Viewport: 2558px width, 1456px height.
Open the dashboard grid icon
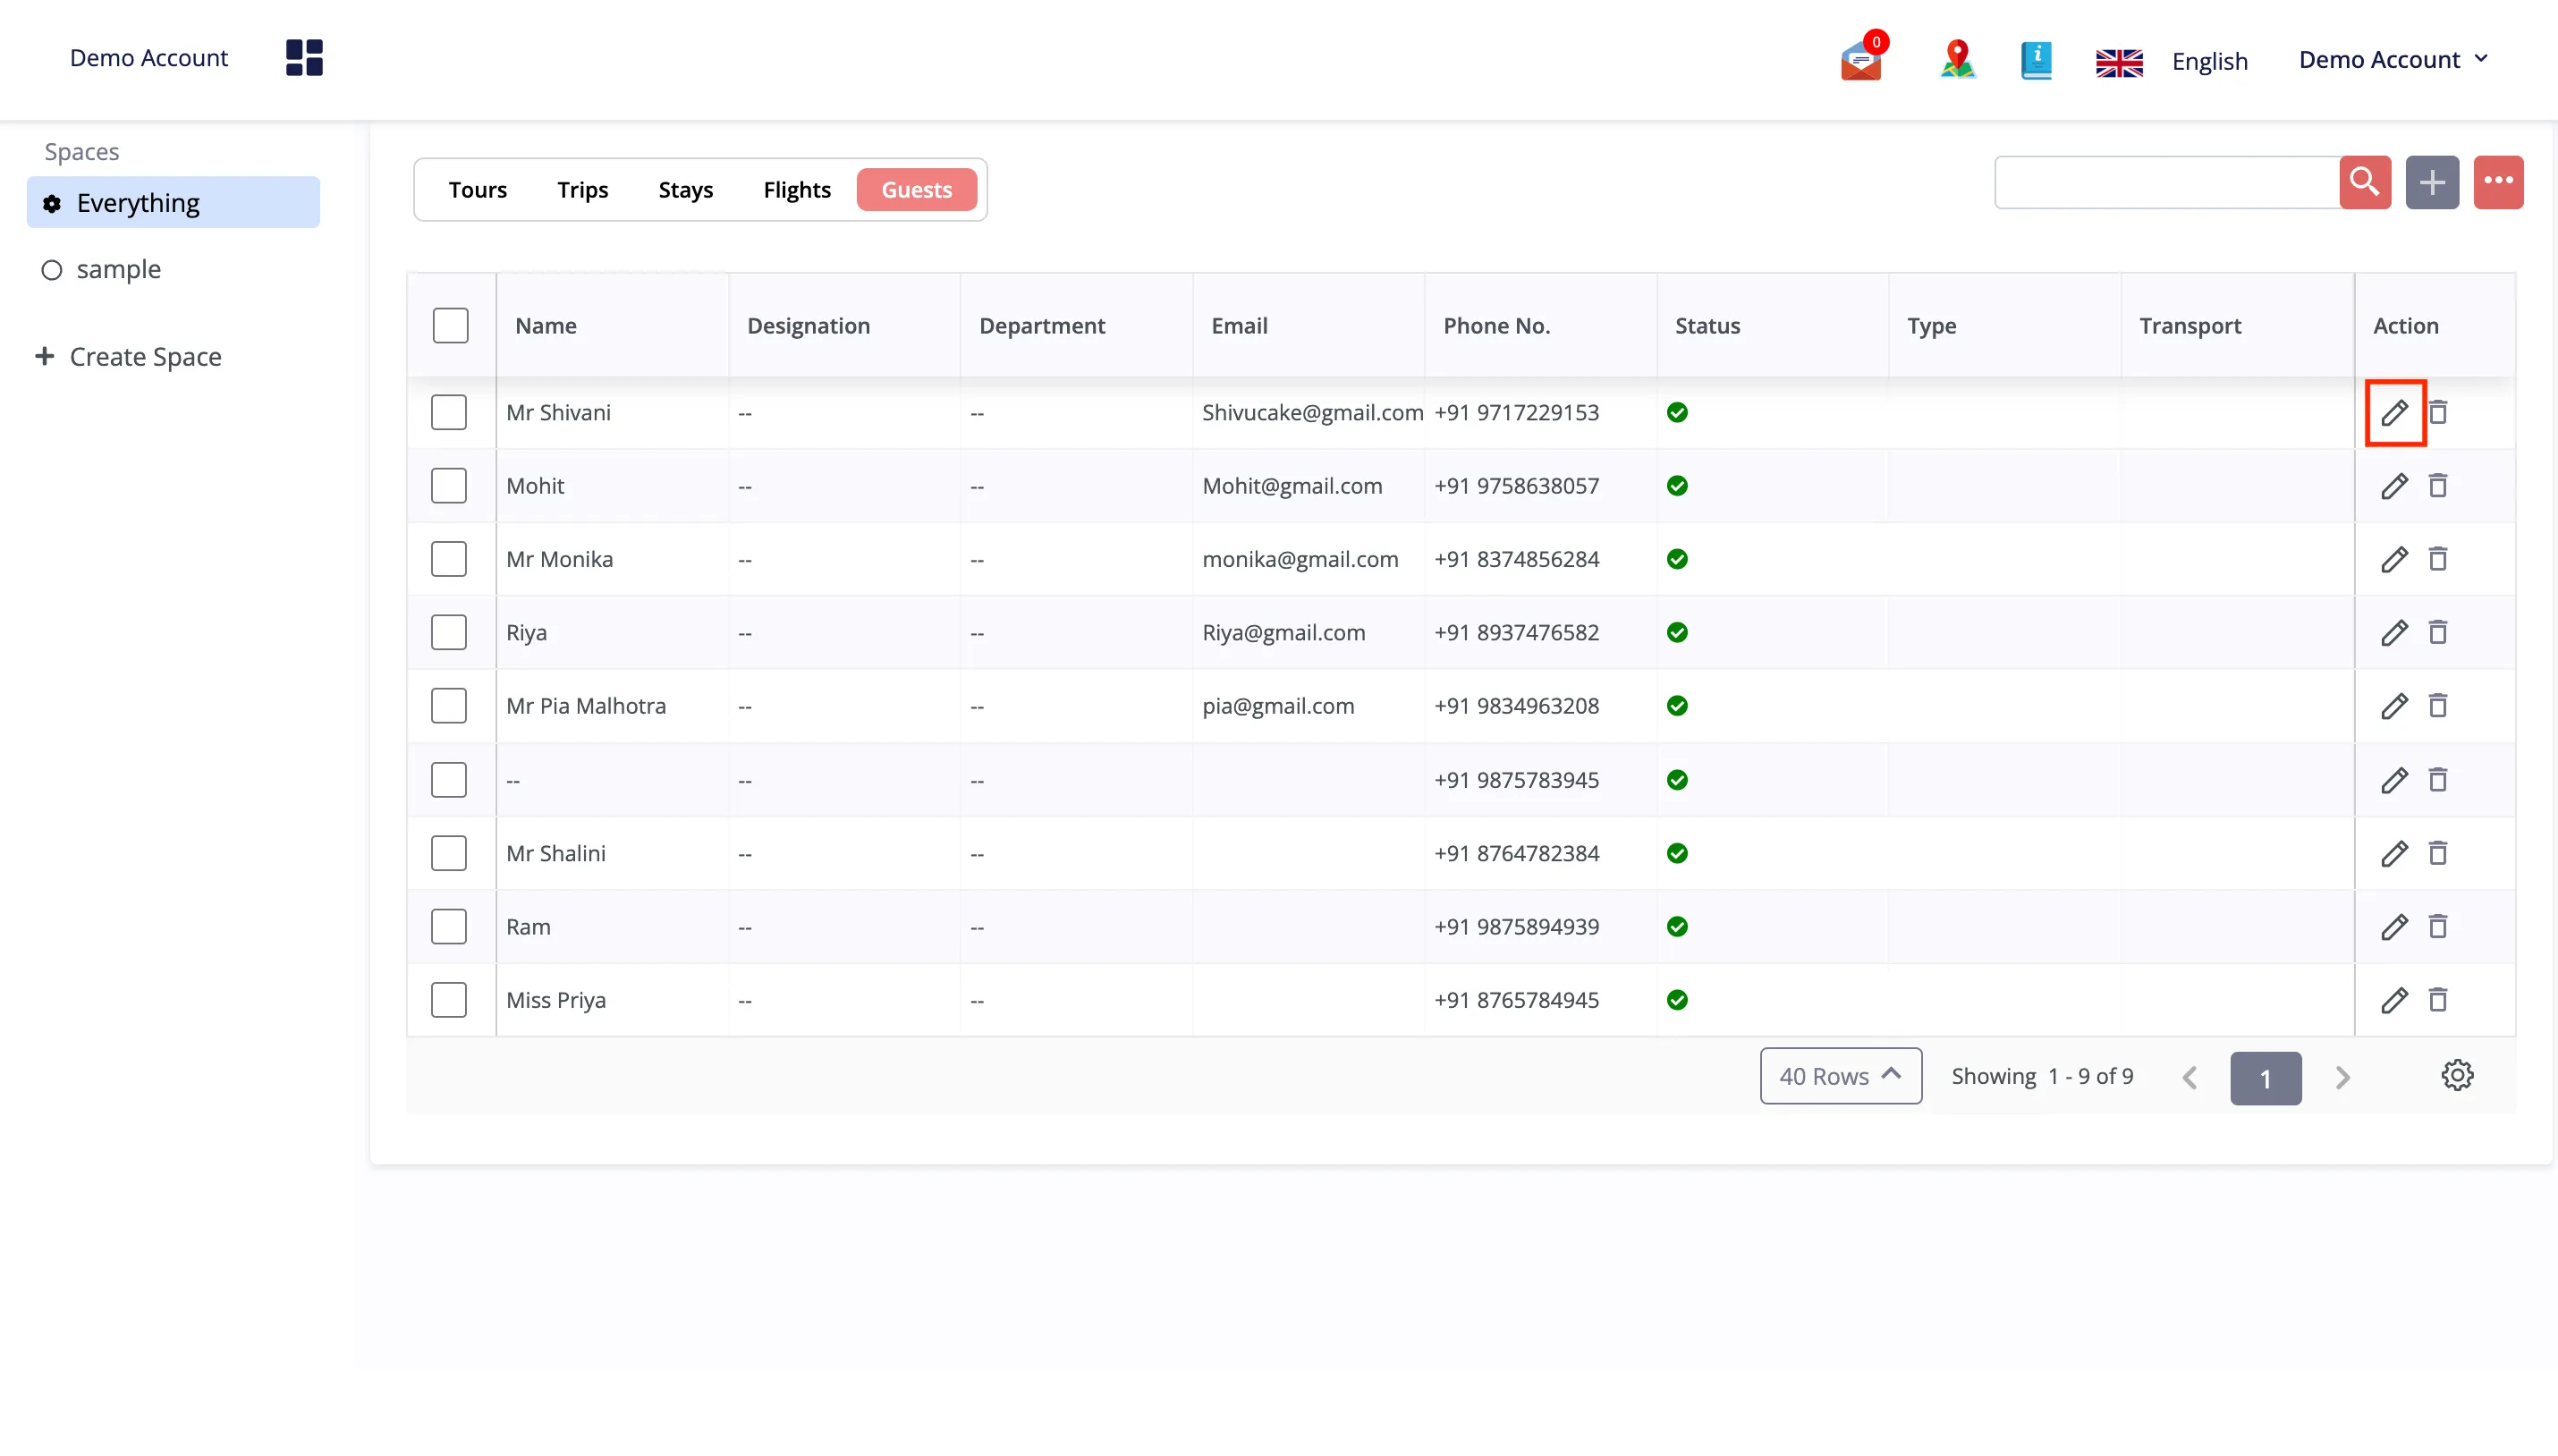(x=304, y=58)
